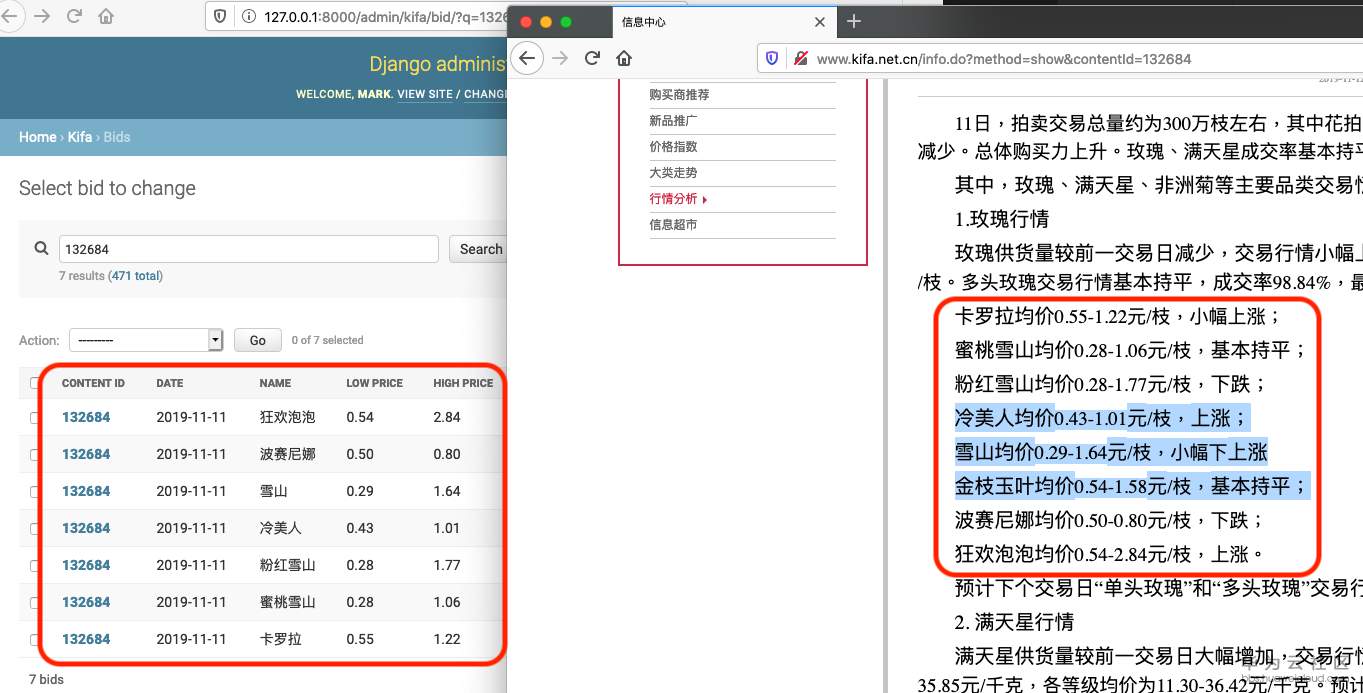Click the bid search field containing 132684

pos(248,249)
